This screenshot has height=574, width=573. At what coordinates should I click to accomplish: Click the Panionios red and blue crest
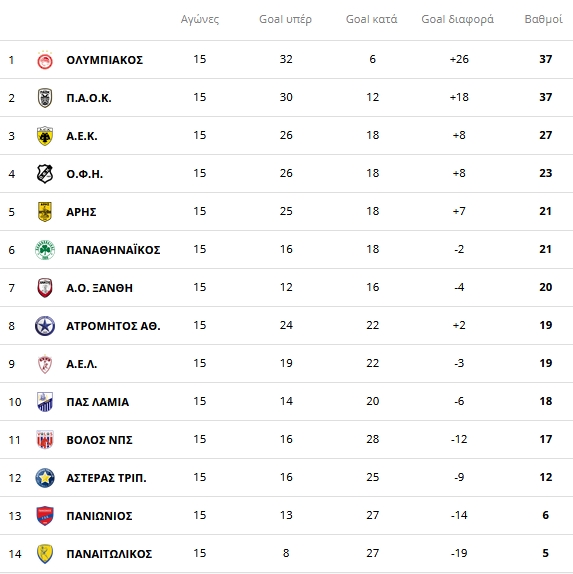pyautogui.click(x=45, y=516)
